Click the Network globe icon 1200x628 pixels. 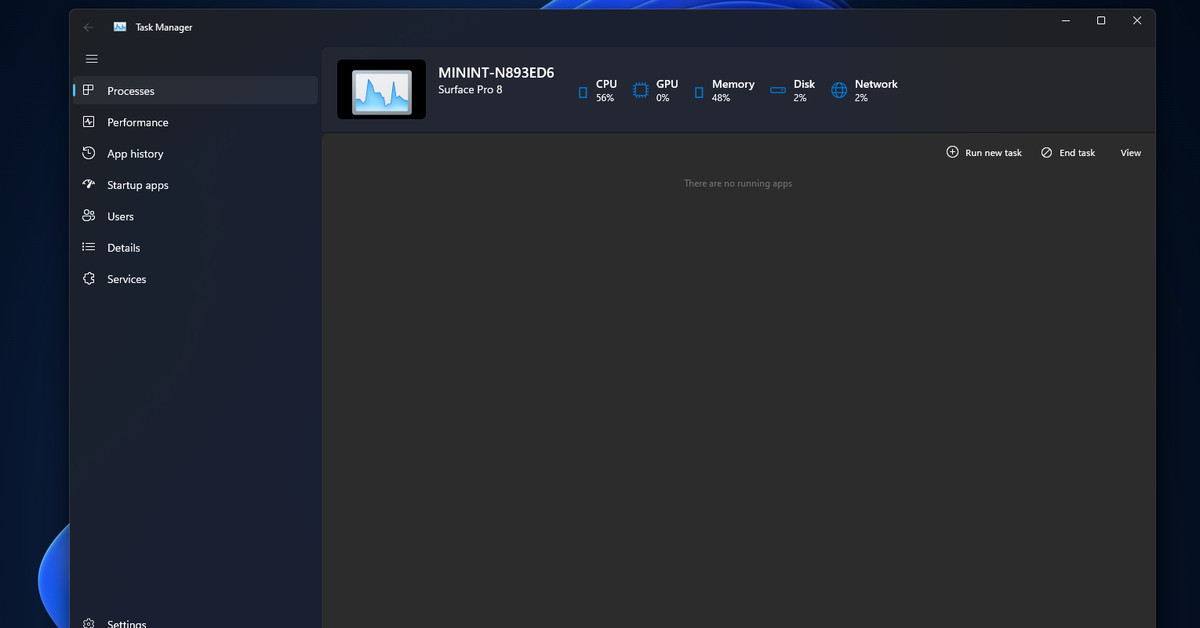(839, 91)
